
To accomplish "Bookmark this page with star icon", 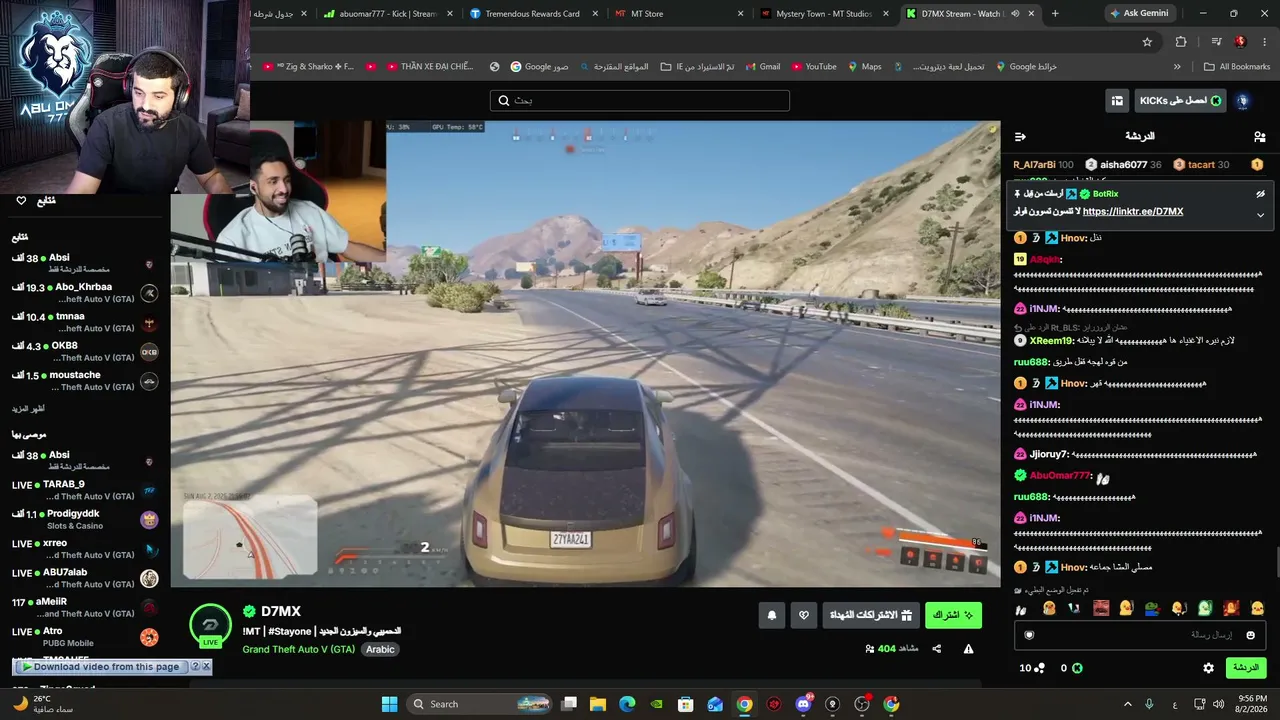I will click(1147, 42).
